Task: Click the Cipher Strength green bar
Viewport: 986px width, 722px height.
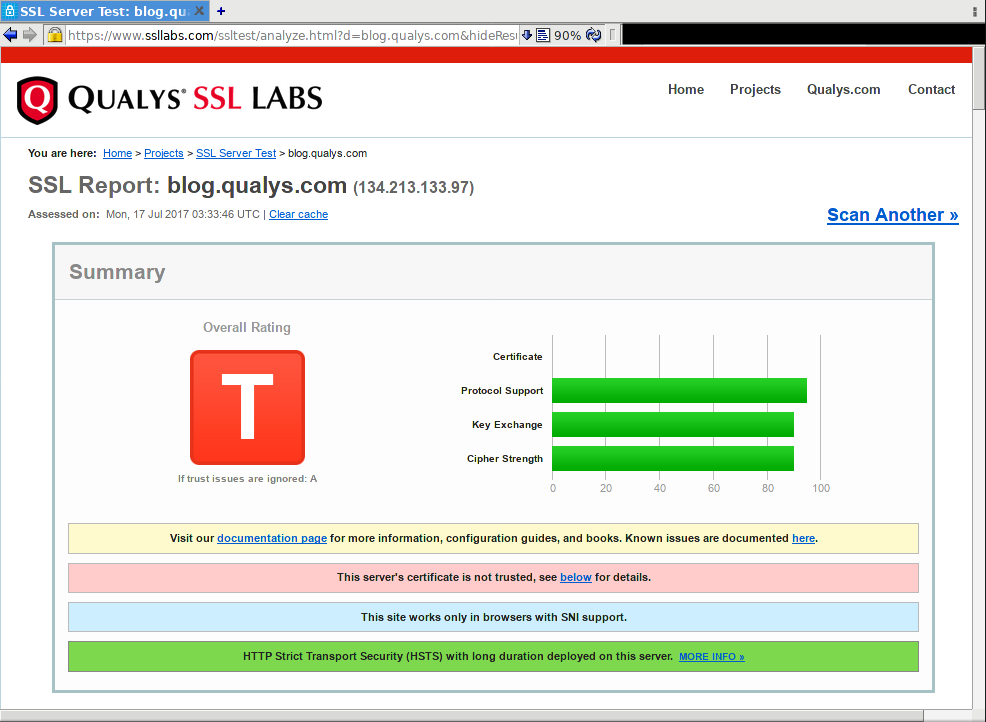Action: point(673,458)
